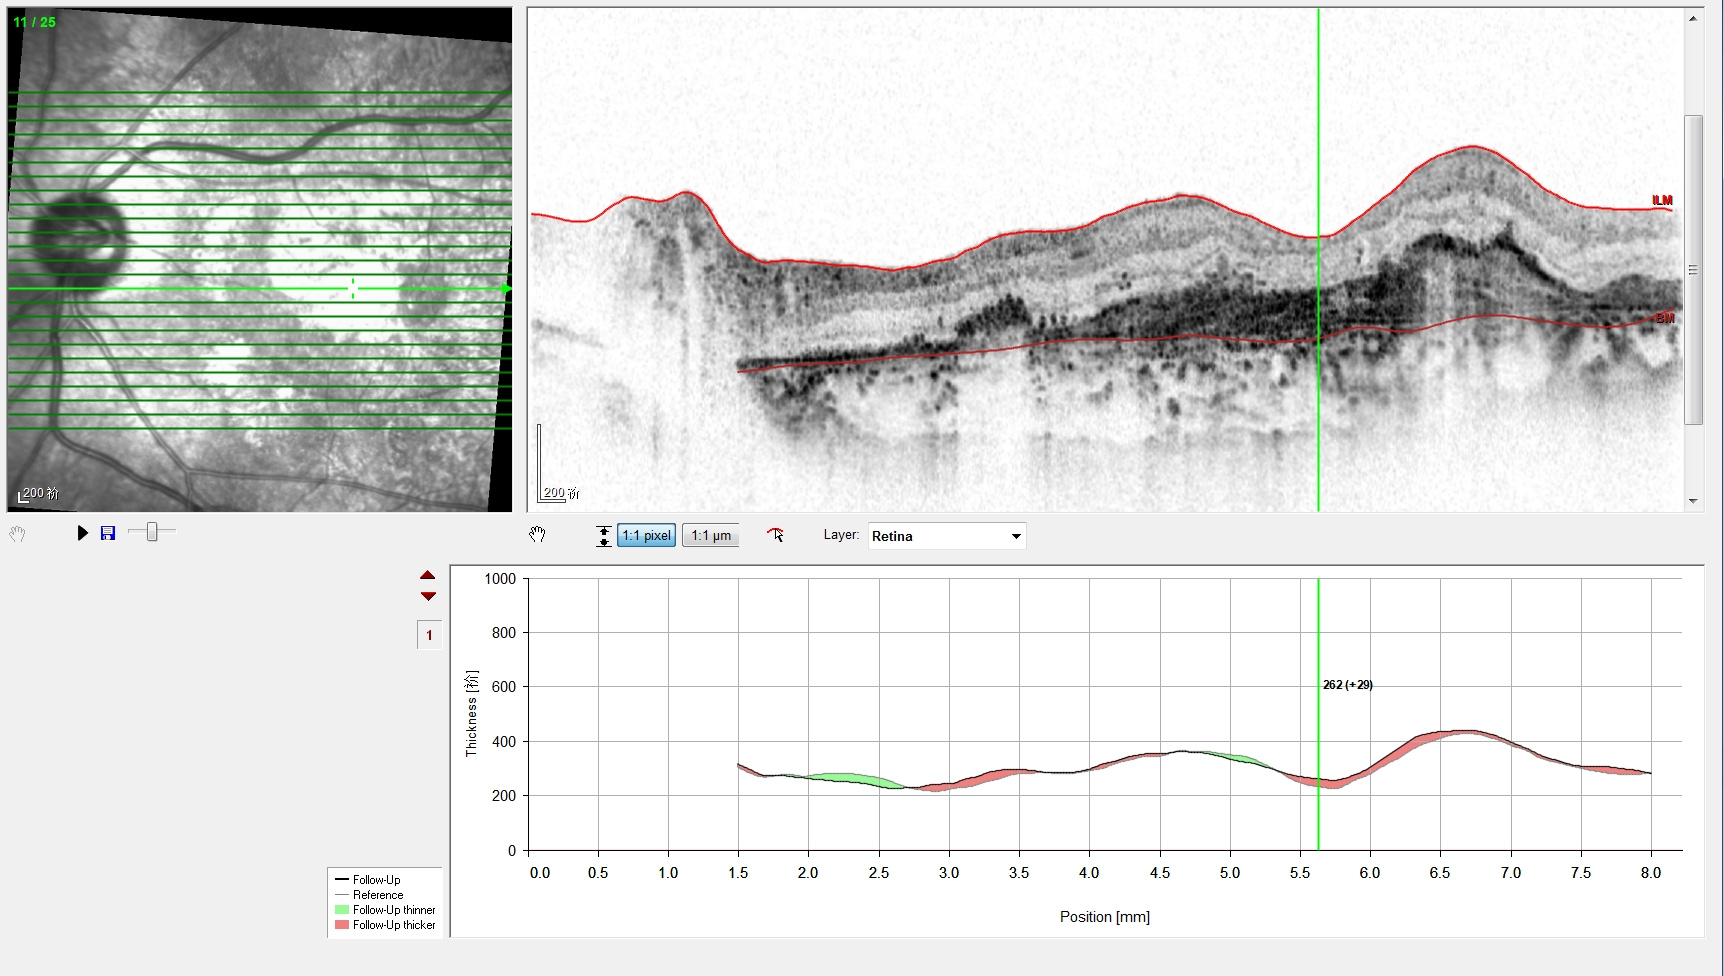The width and height of the screenshot is (1724, 976).
Task: Click the Layer dropdown arrow
Action: pos(1016,536)
